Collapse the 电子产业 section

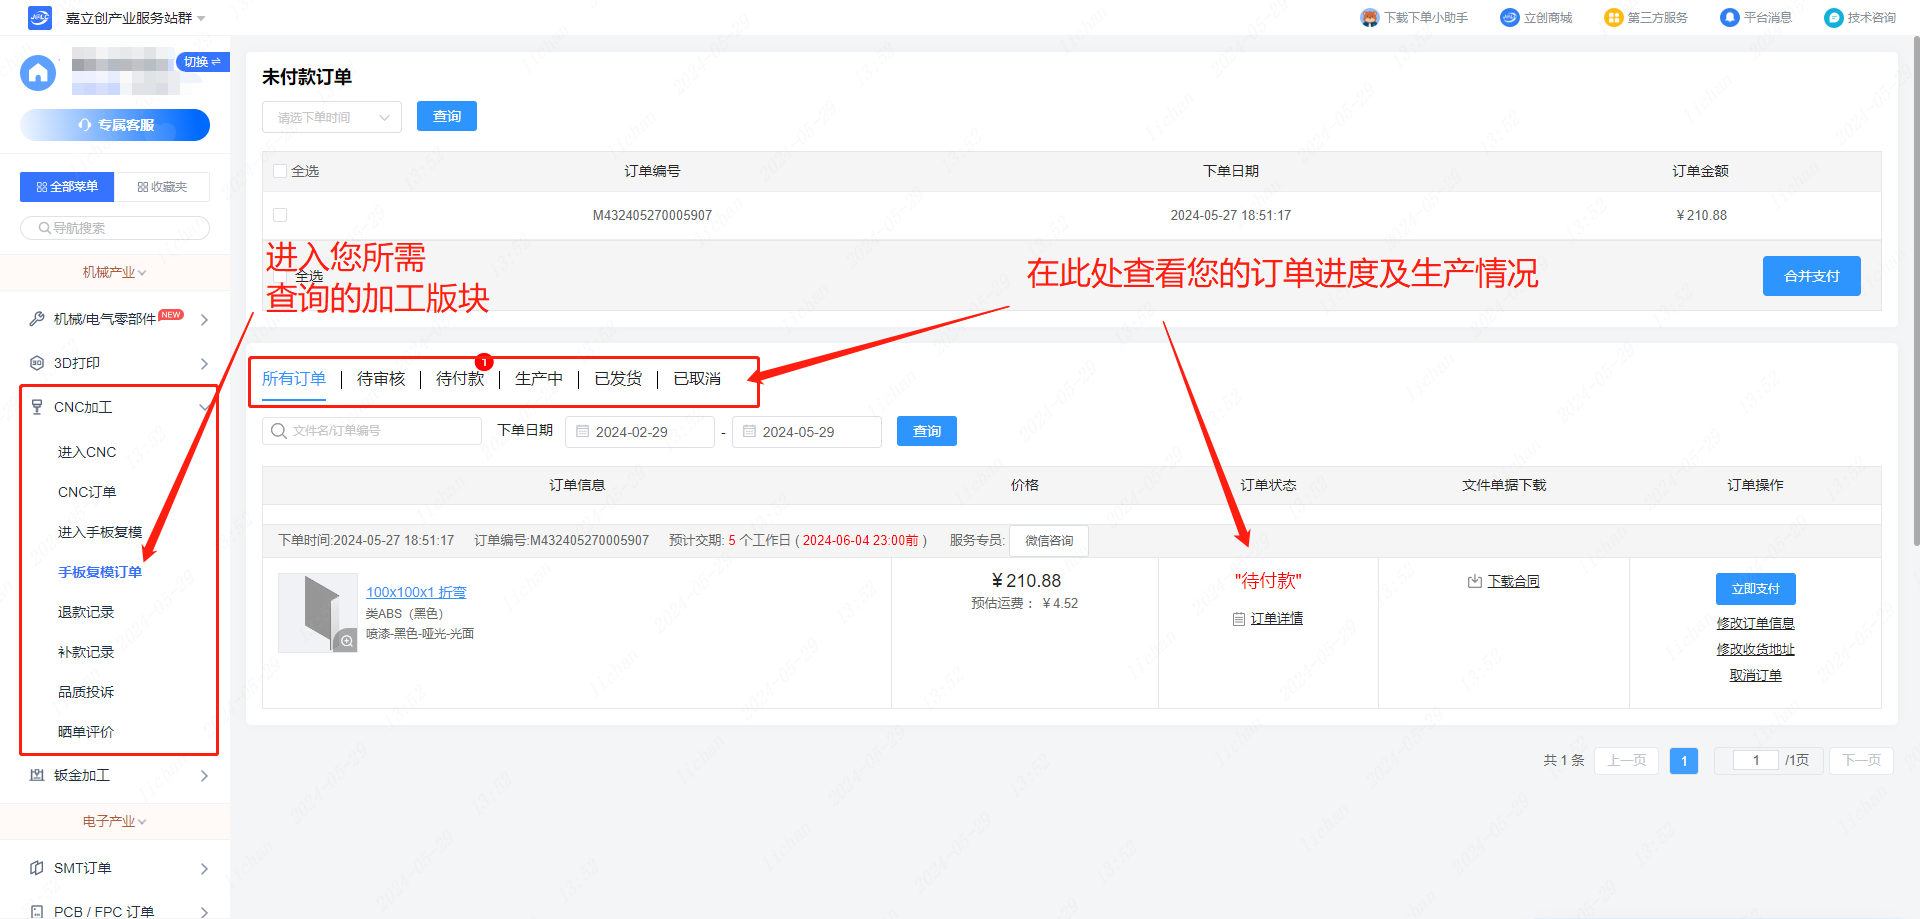tap(114, 821)
